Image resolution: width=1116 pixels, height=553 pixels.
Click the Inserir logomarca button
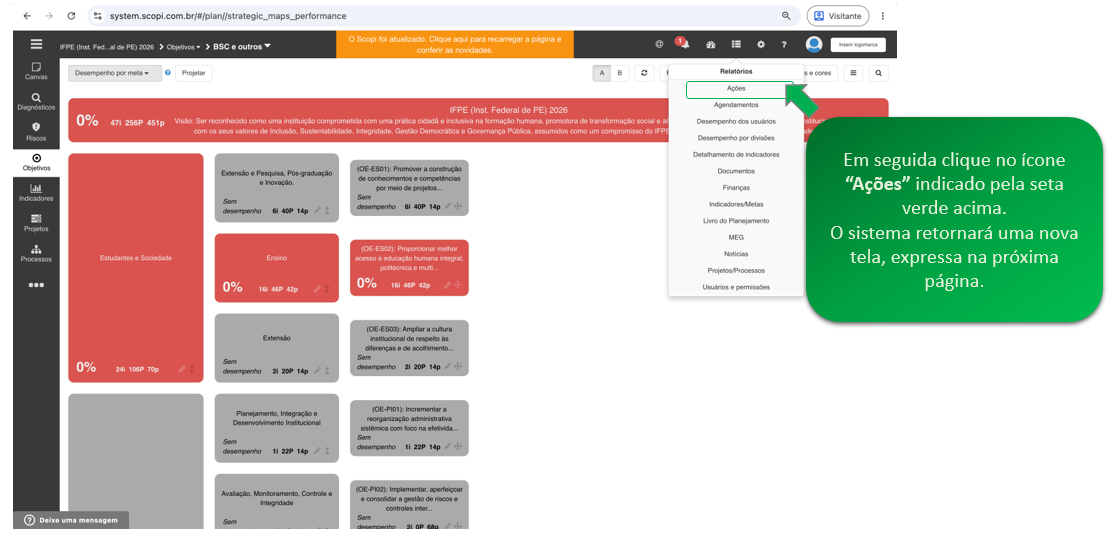(x=858, y=45)
